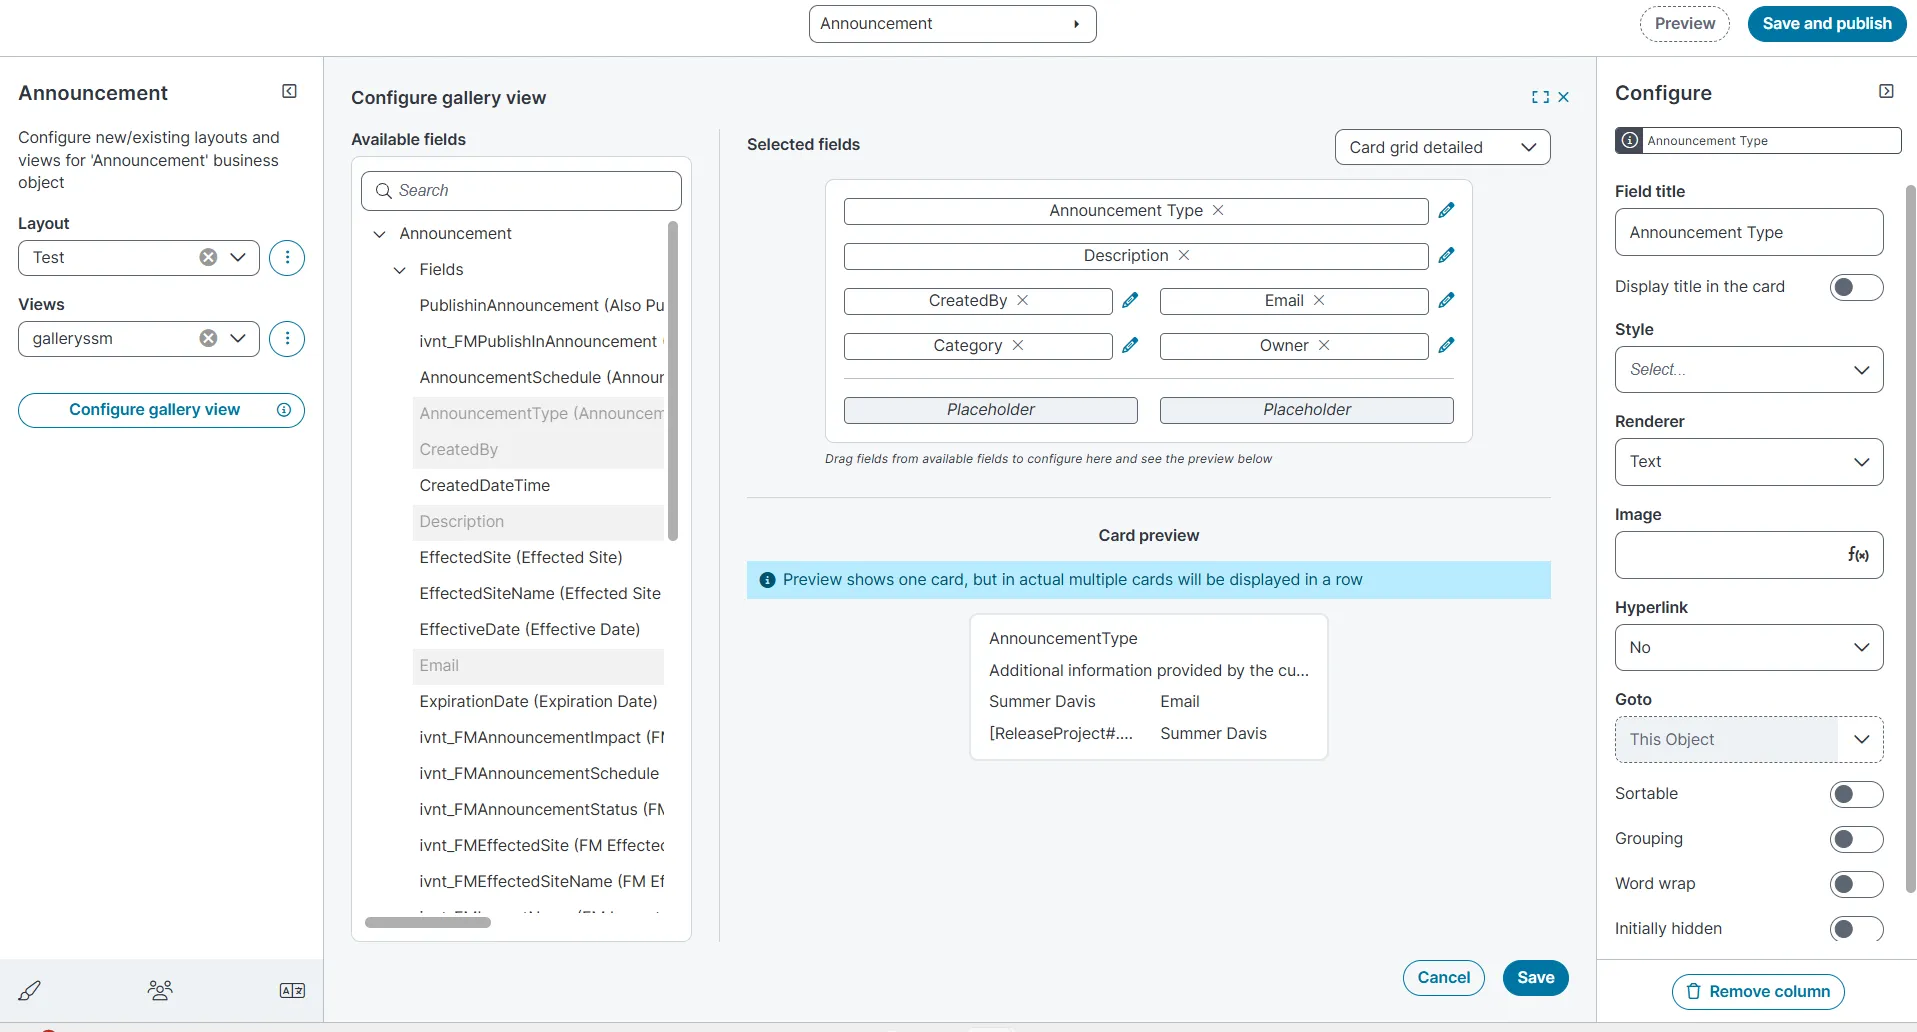Click the Configure panel vertical scrollbar
The height and width of the screenshot is (1032, 1917).
(1910, 539)
